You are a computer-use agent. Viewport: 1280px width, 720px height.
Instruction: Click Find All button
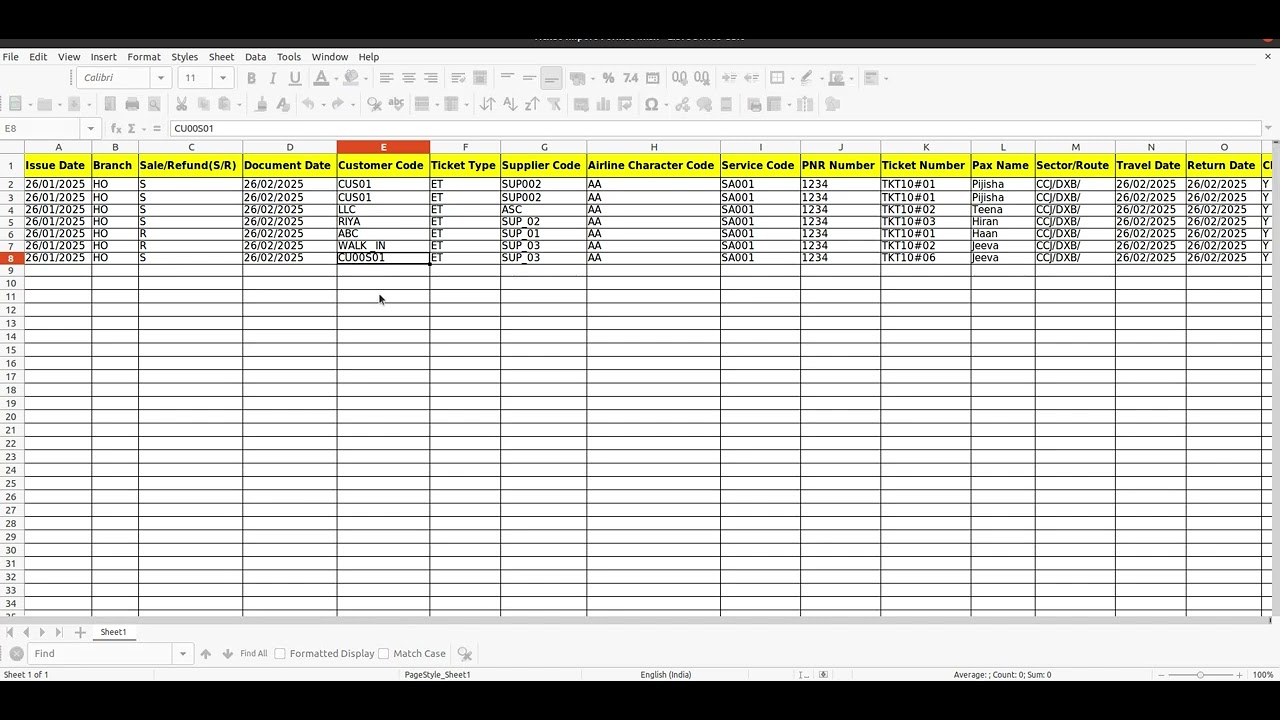(253, 654)
